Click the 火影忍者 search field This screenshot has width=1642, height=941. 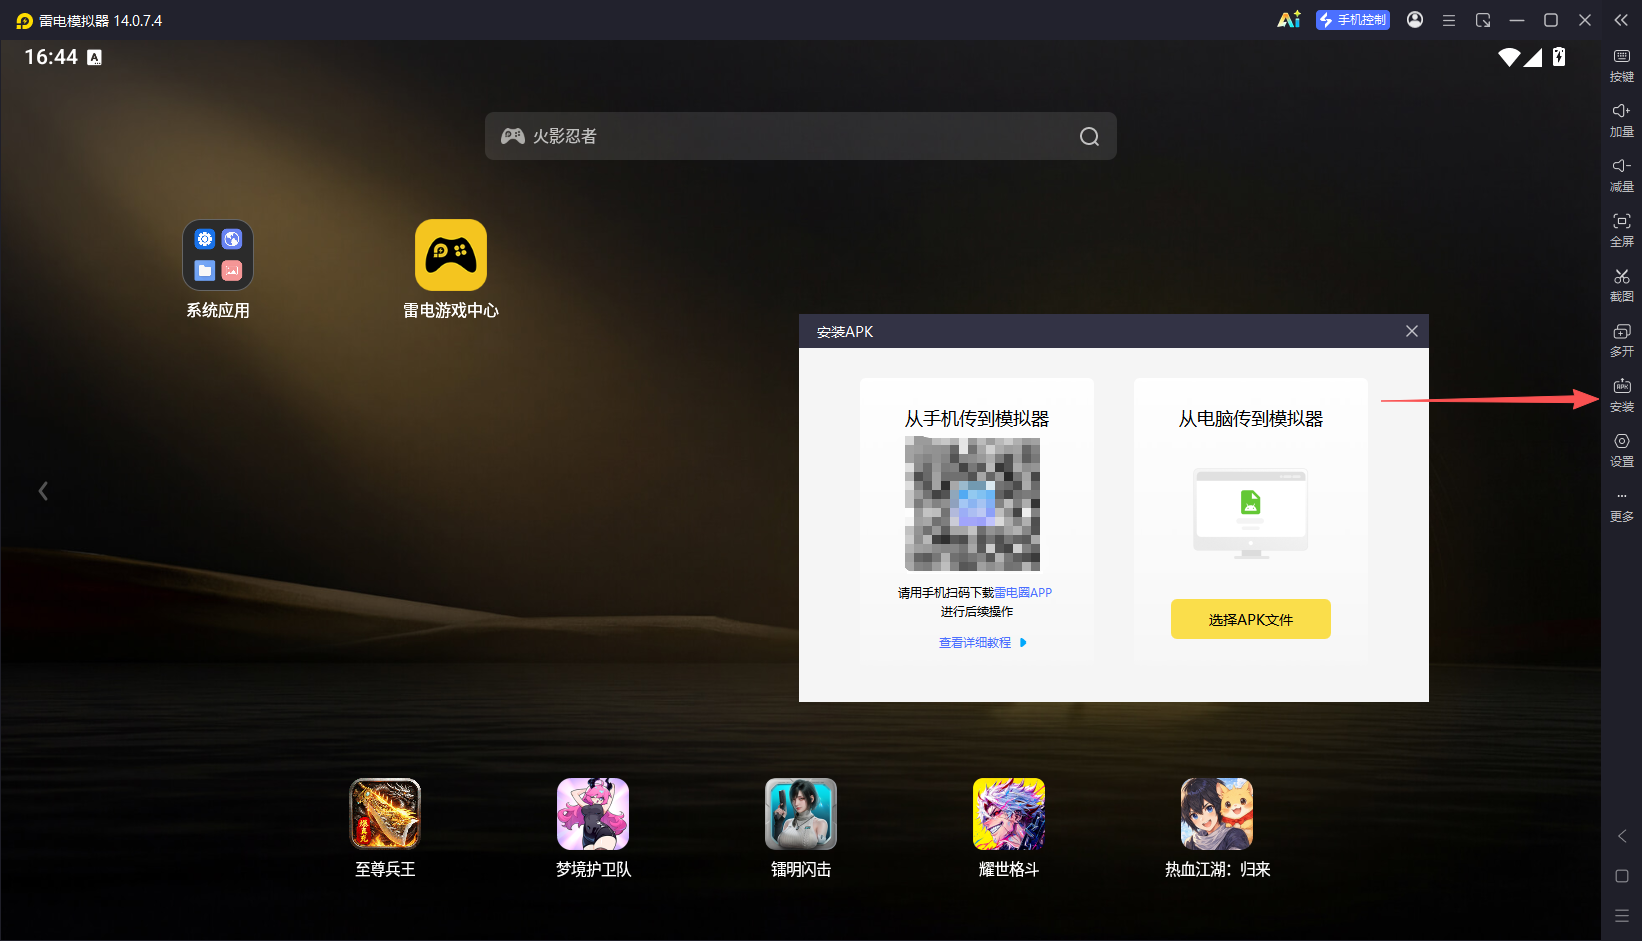[800, 136]
